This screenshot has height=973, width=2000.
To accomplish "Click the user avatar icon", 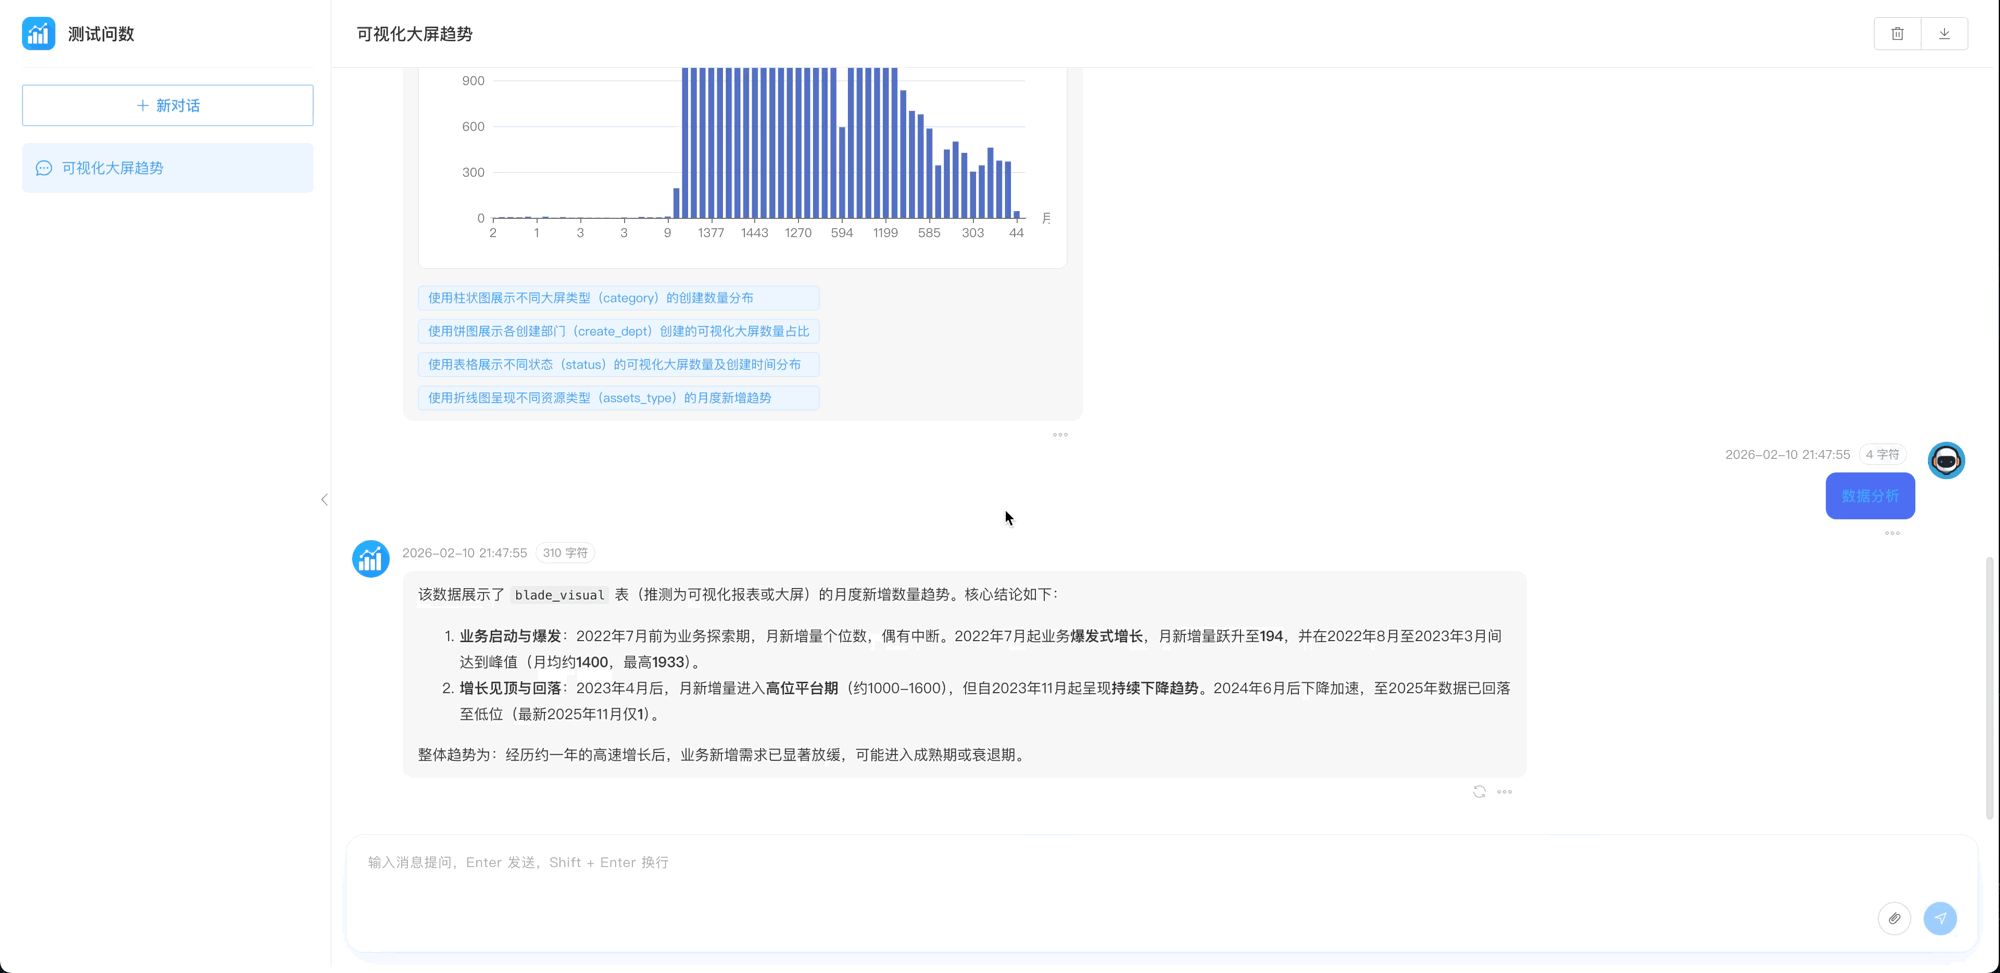I will click(x=1945, y=460).
